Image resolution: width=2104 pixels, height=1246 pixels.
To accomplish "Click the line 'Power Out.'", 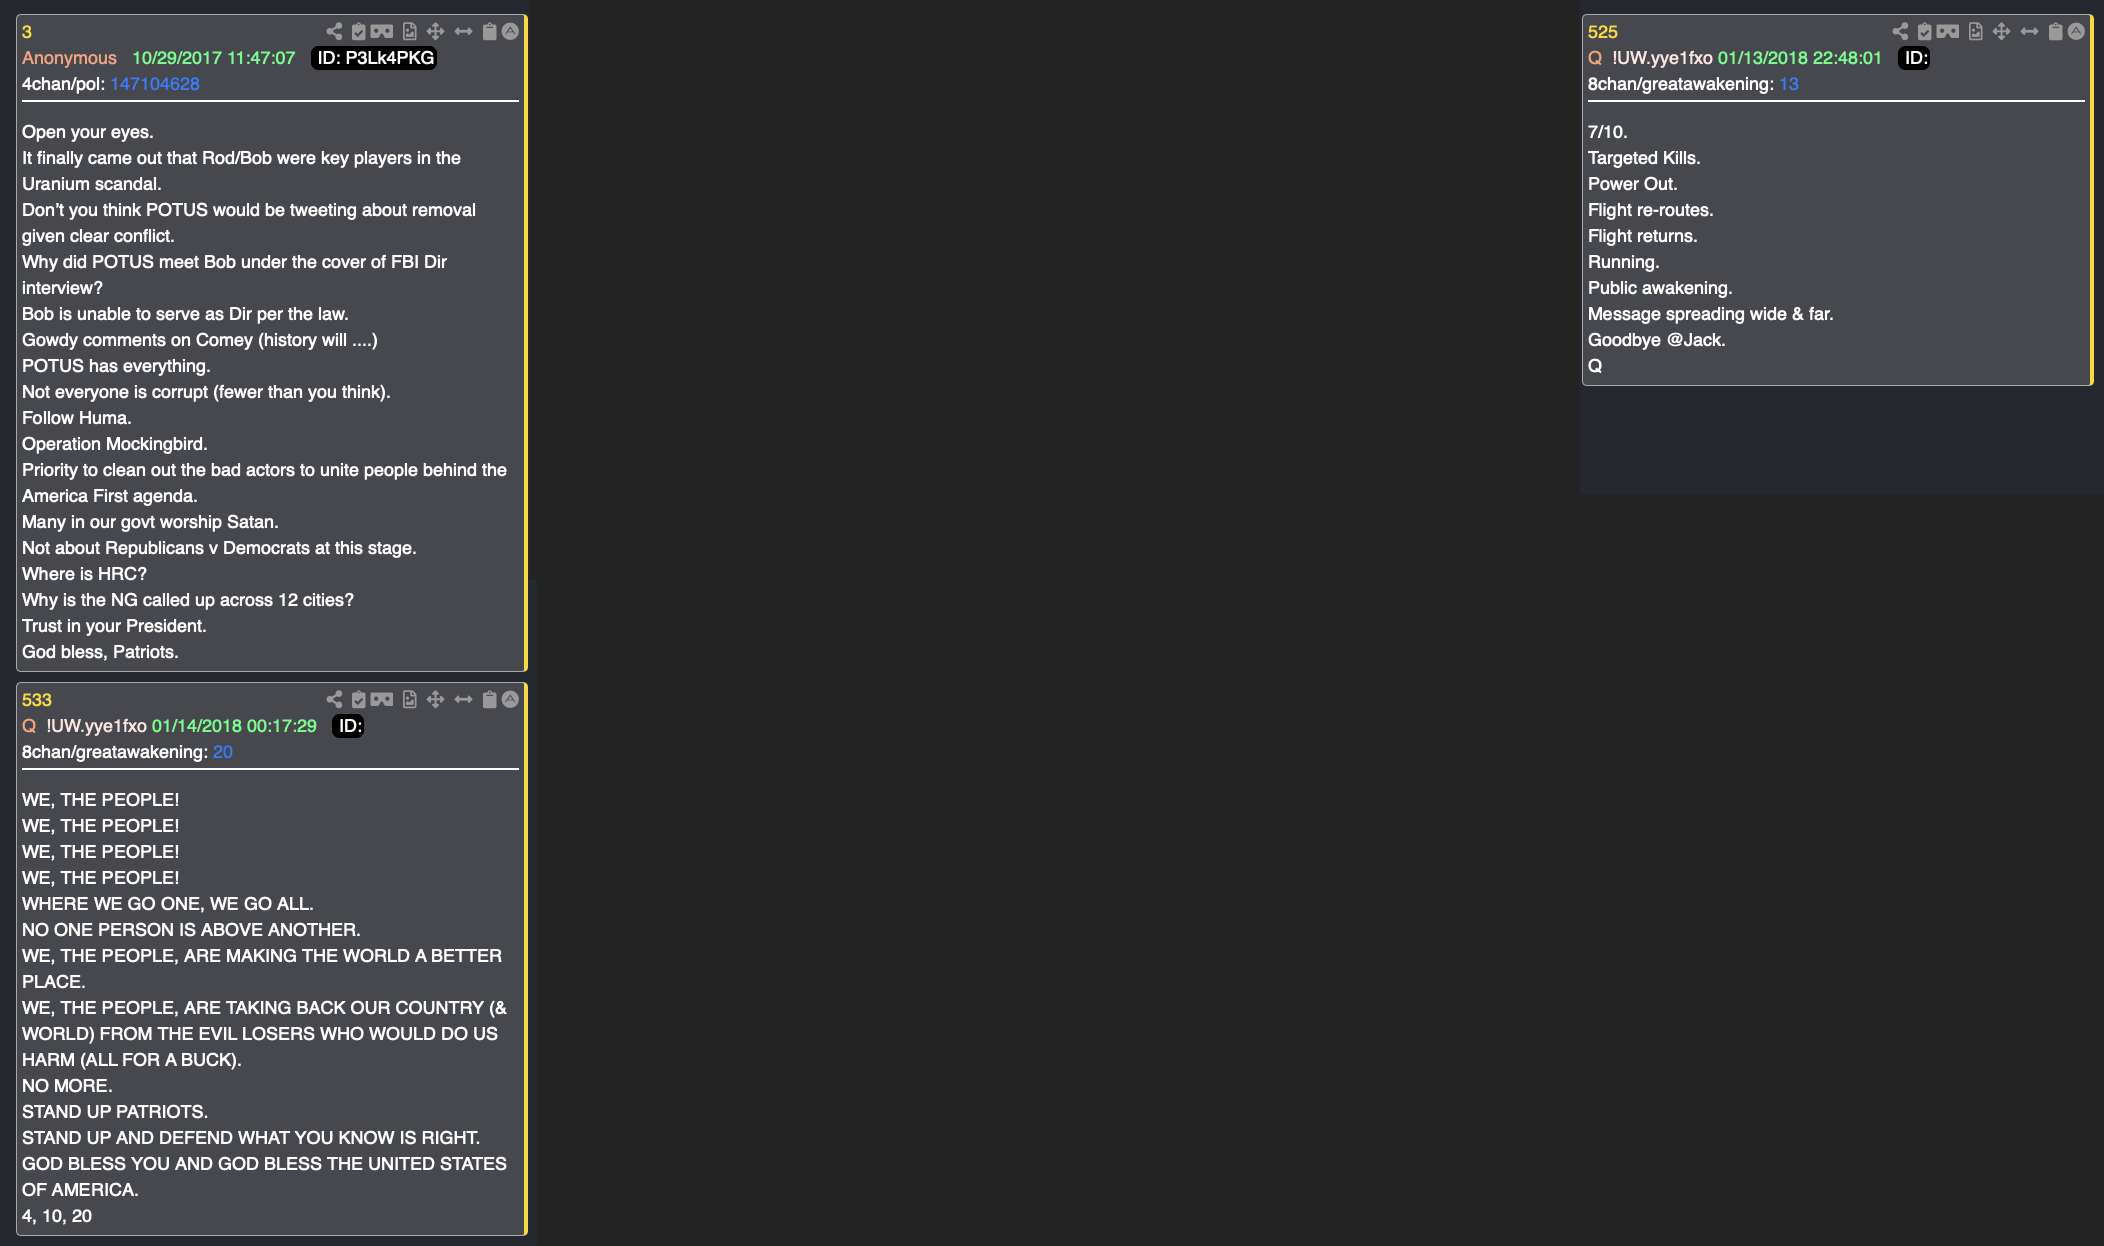I will click(1633, 184).
